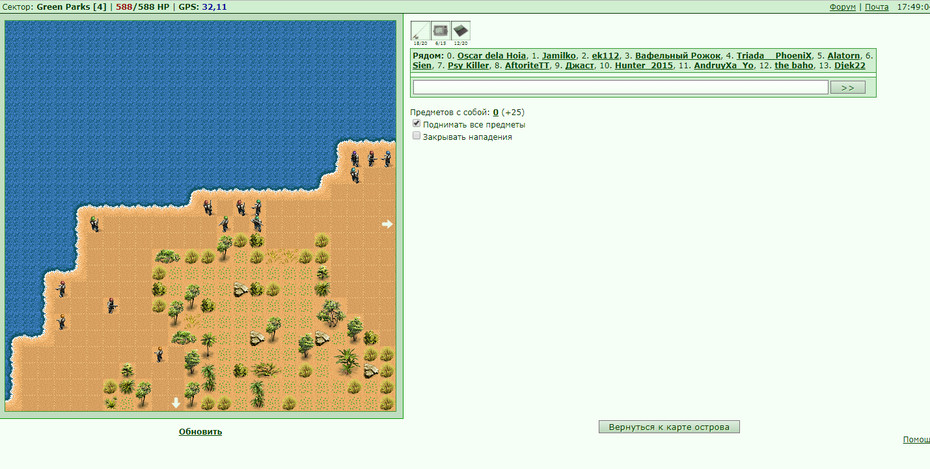Viewport: 930px width, 469px height.
Task: Click the white right arrow on the map
Action: pos(387,224)
